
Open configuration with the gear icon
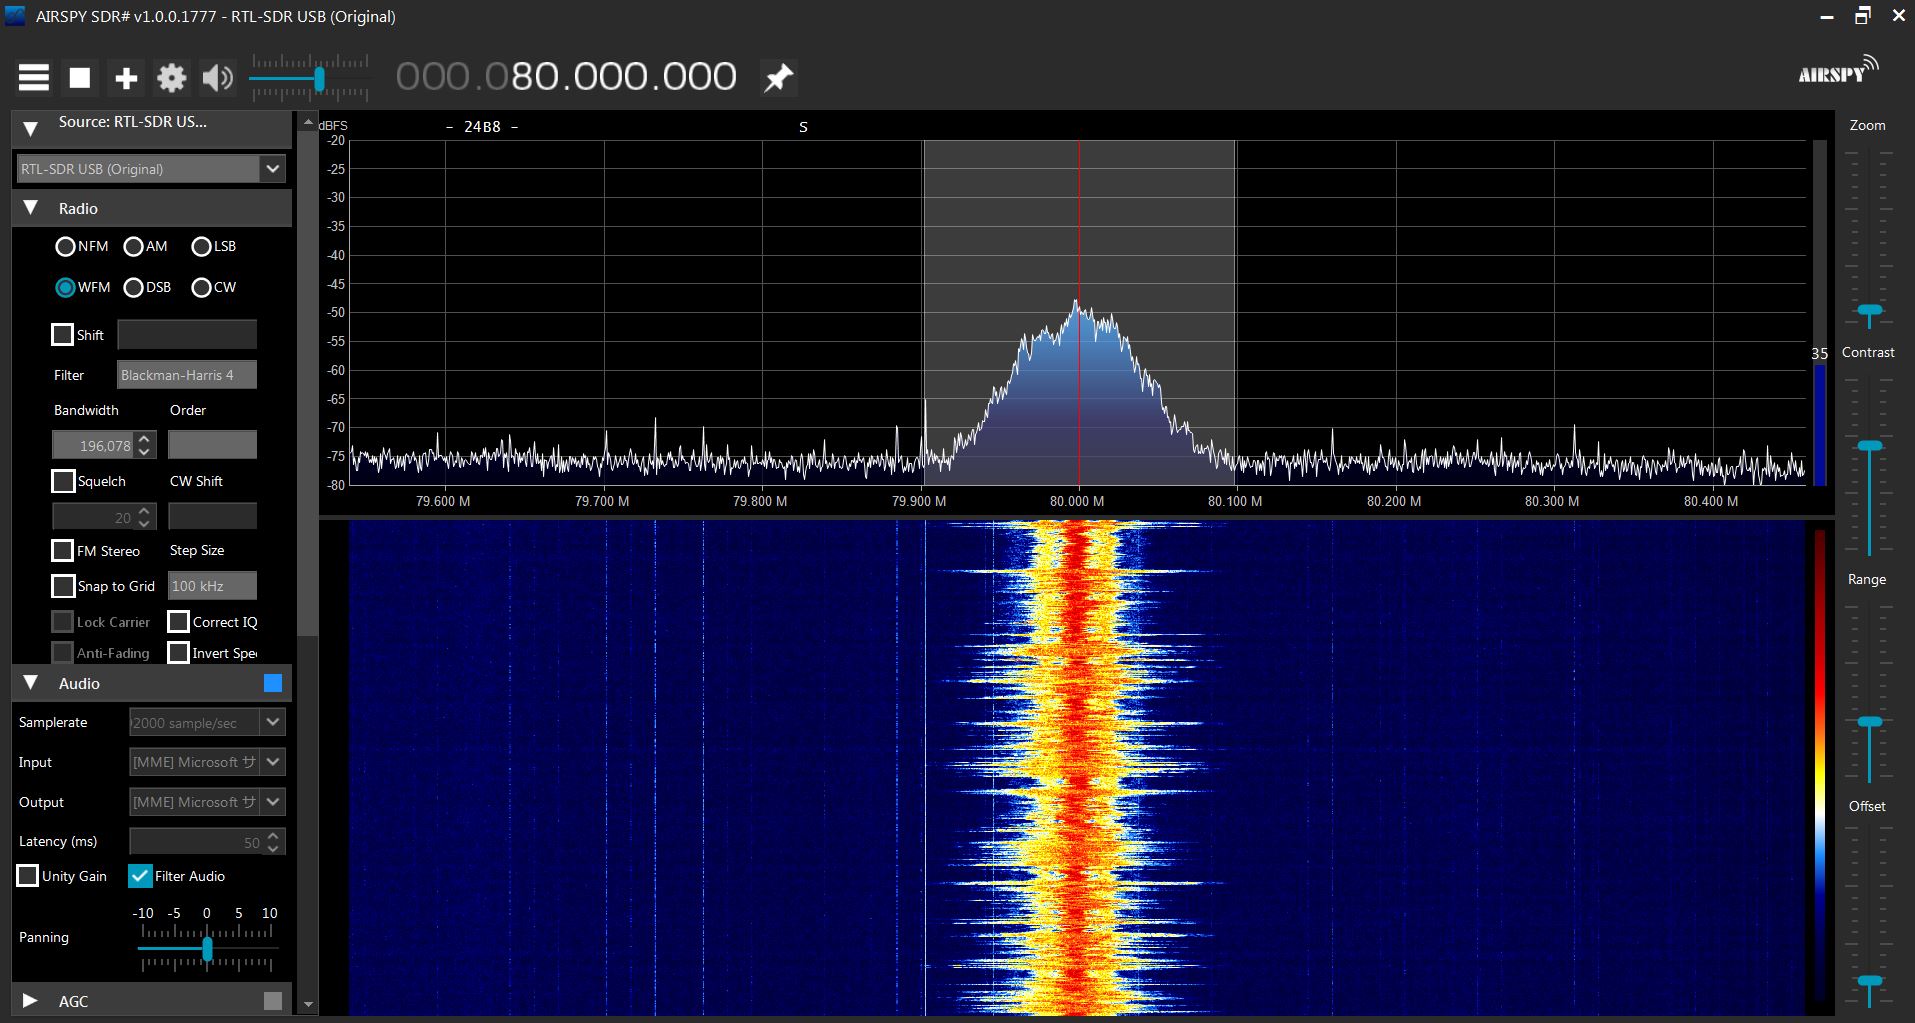(172, 77)
